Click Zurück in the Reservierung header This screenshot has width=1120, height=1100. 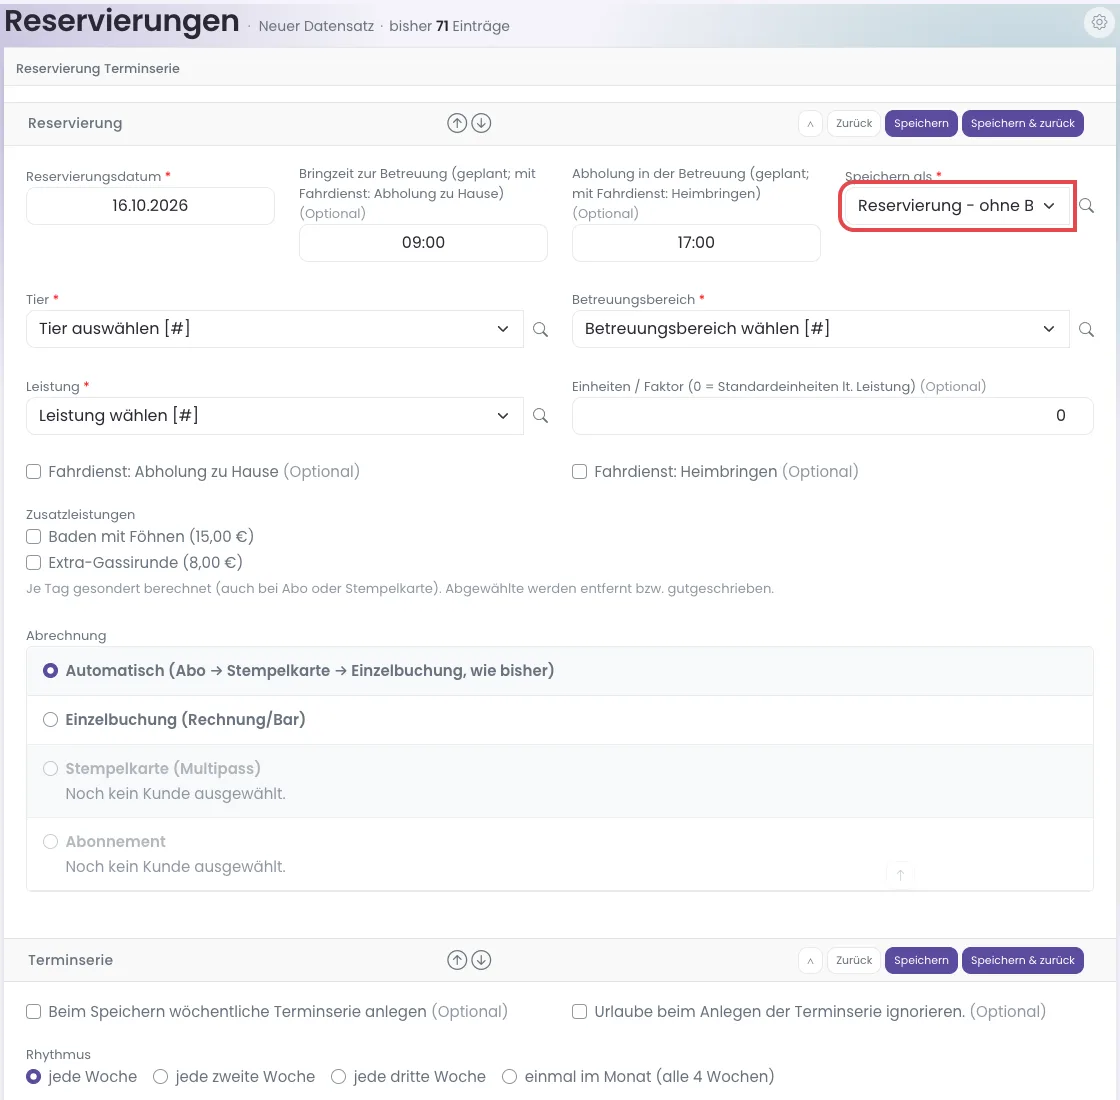(854, 124)
